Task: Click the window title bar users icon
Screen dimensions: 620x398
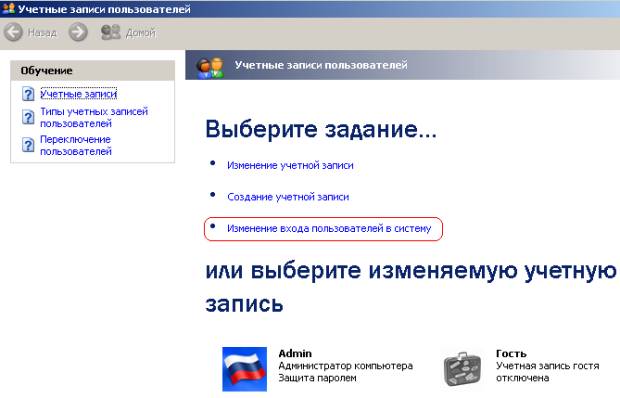Action: (8, 8)
